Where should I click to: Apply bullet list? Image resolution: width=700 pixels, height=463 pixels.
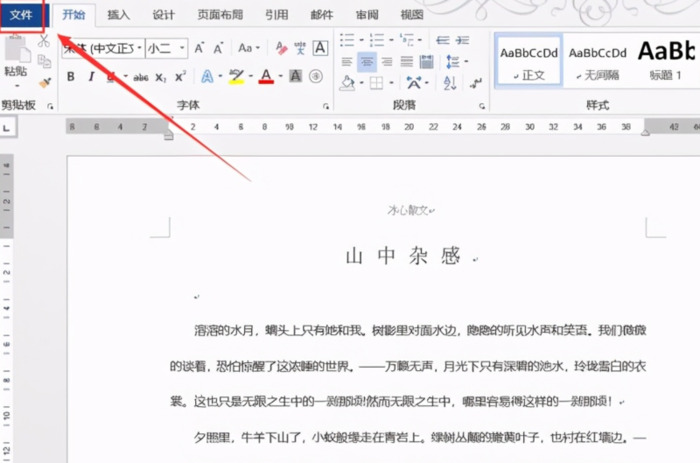click(347, 40)
